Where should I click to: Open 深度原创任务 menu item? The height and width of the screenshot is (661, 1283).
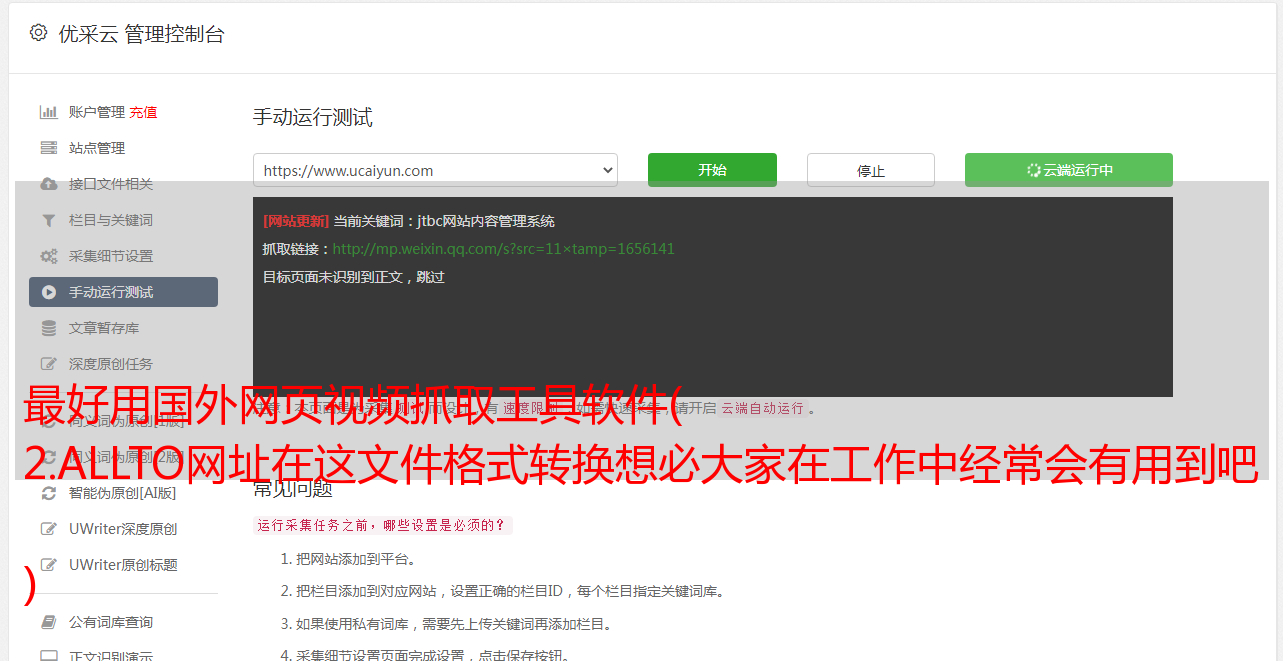point(111,364)
